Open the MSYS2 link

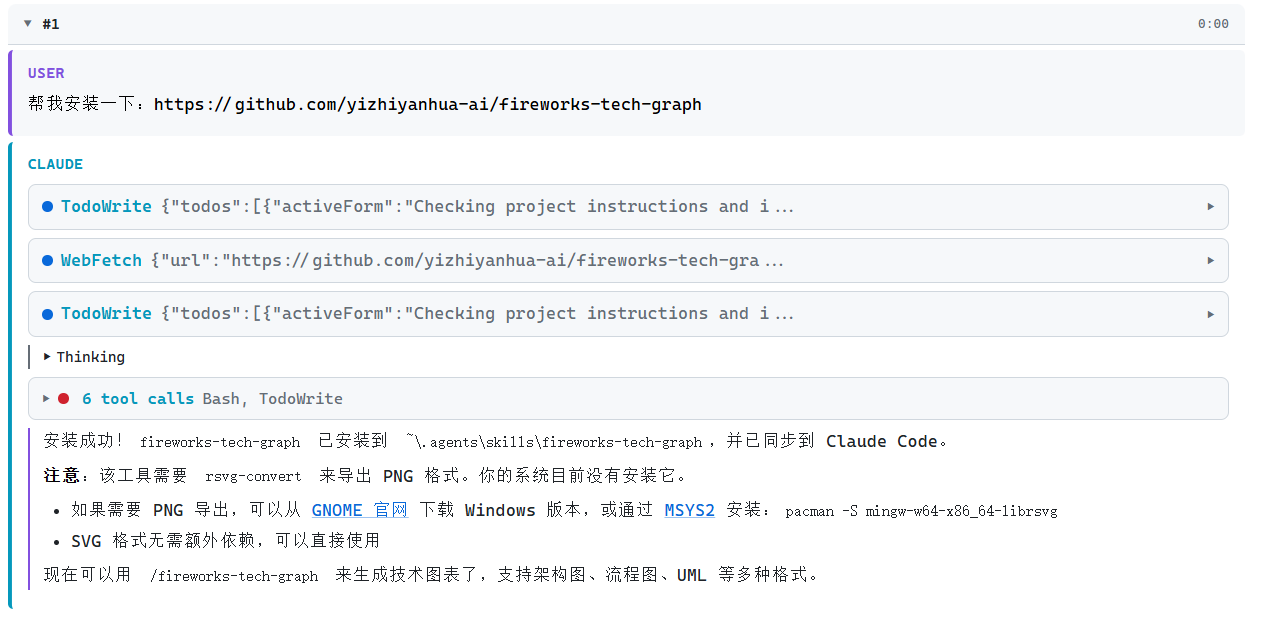(690, 510)
